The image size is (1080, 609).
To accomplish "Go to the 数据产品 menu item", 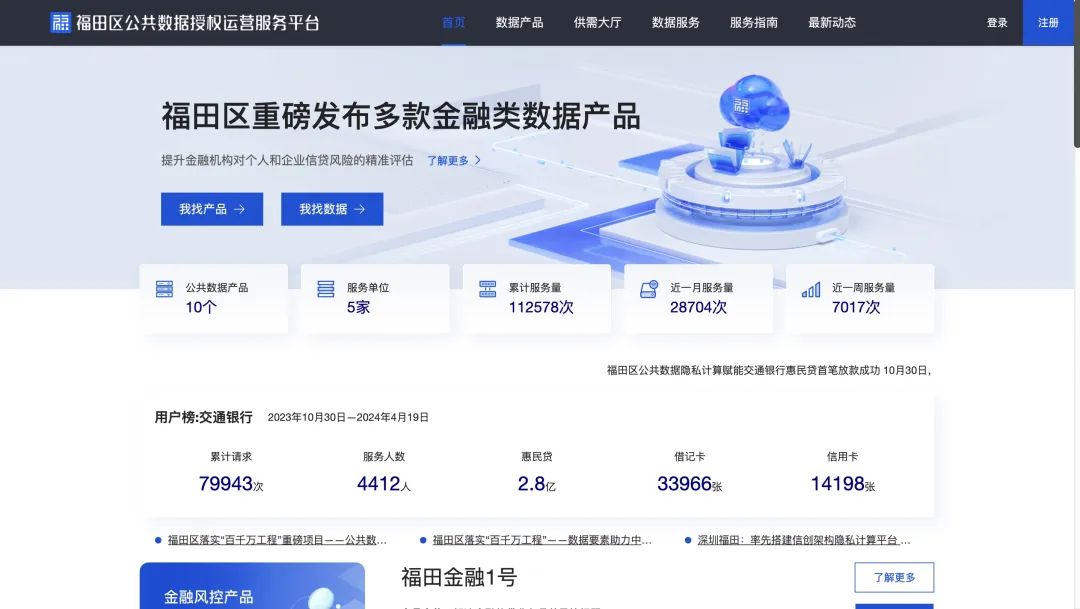I will pos(519,23).
